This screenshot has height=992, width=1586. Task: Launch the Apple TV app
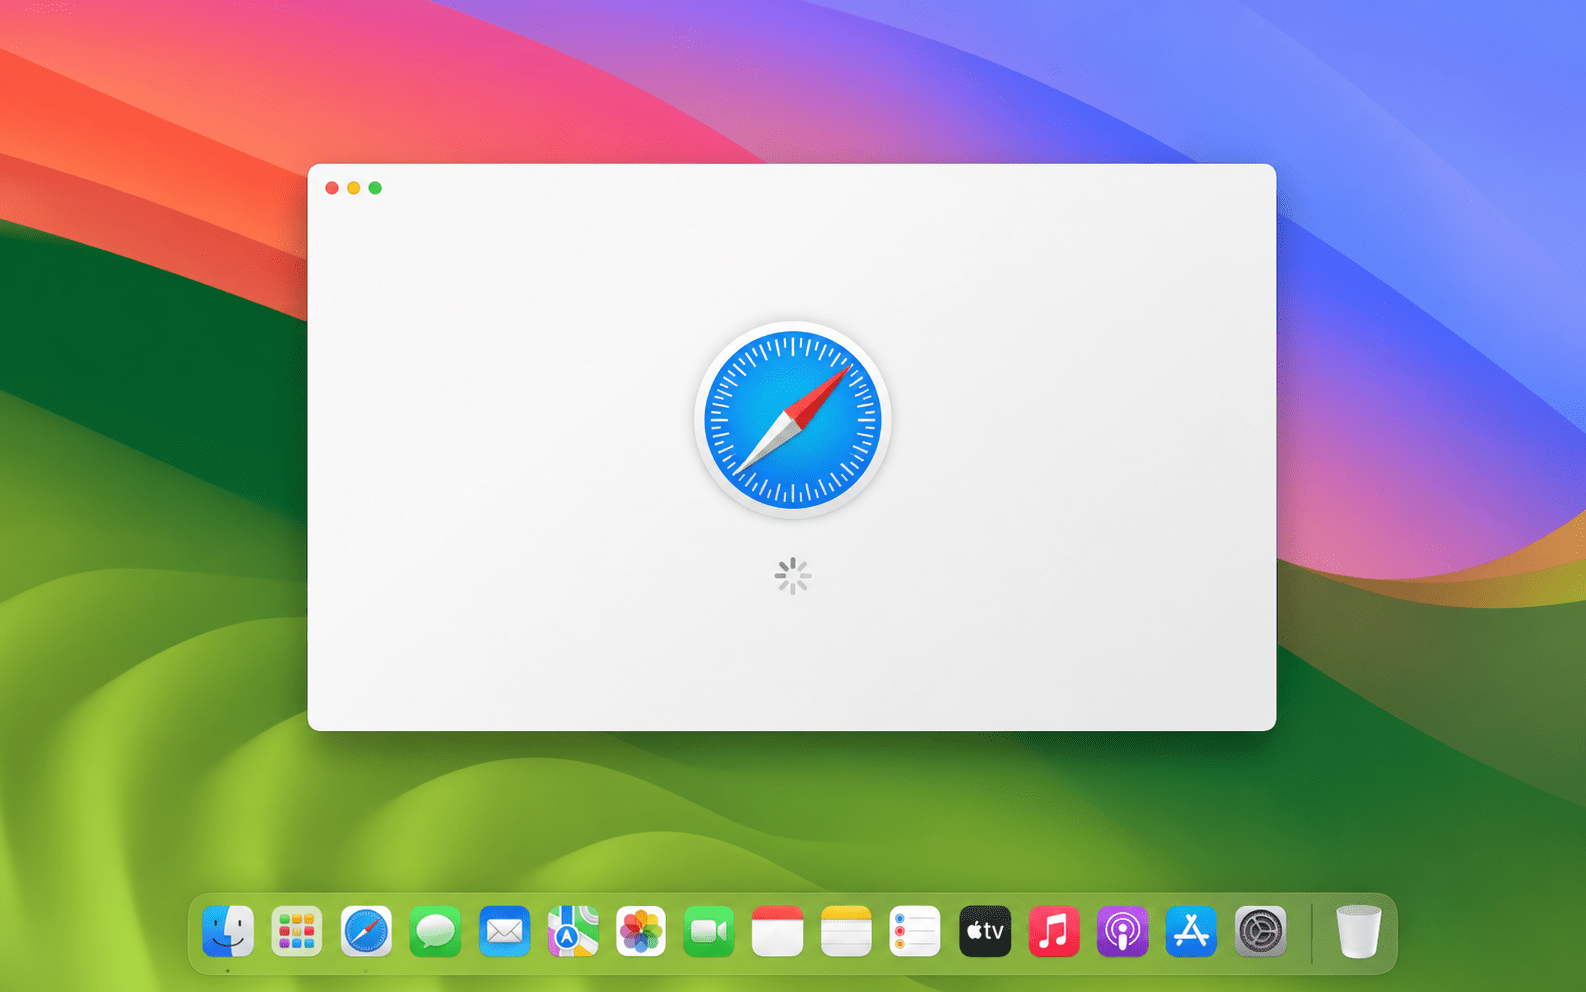985,932
